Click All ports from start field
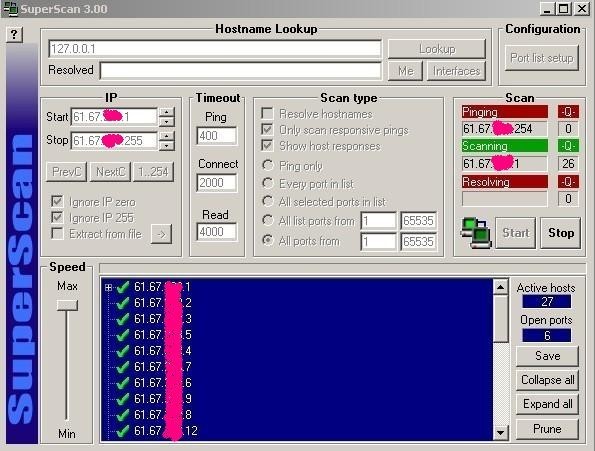595x451 pixels. pyautogui.click(x=378, y=242)
